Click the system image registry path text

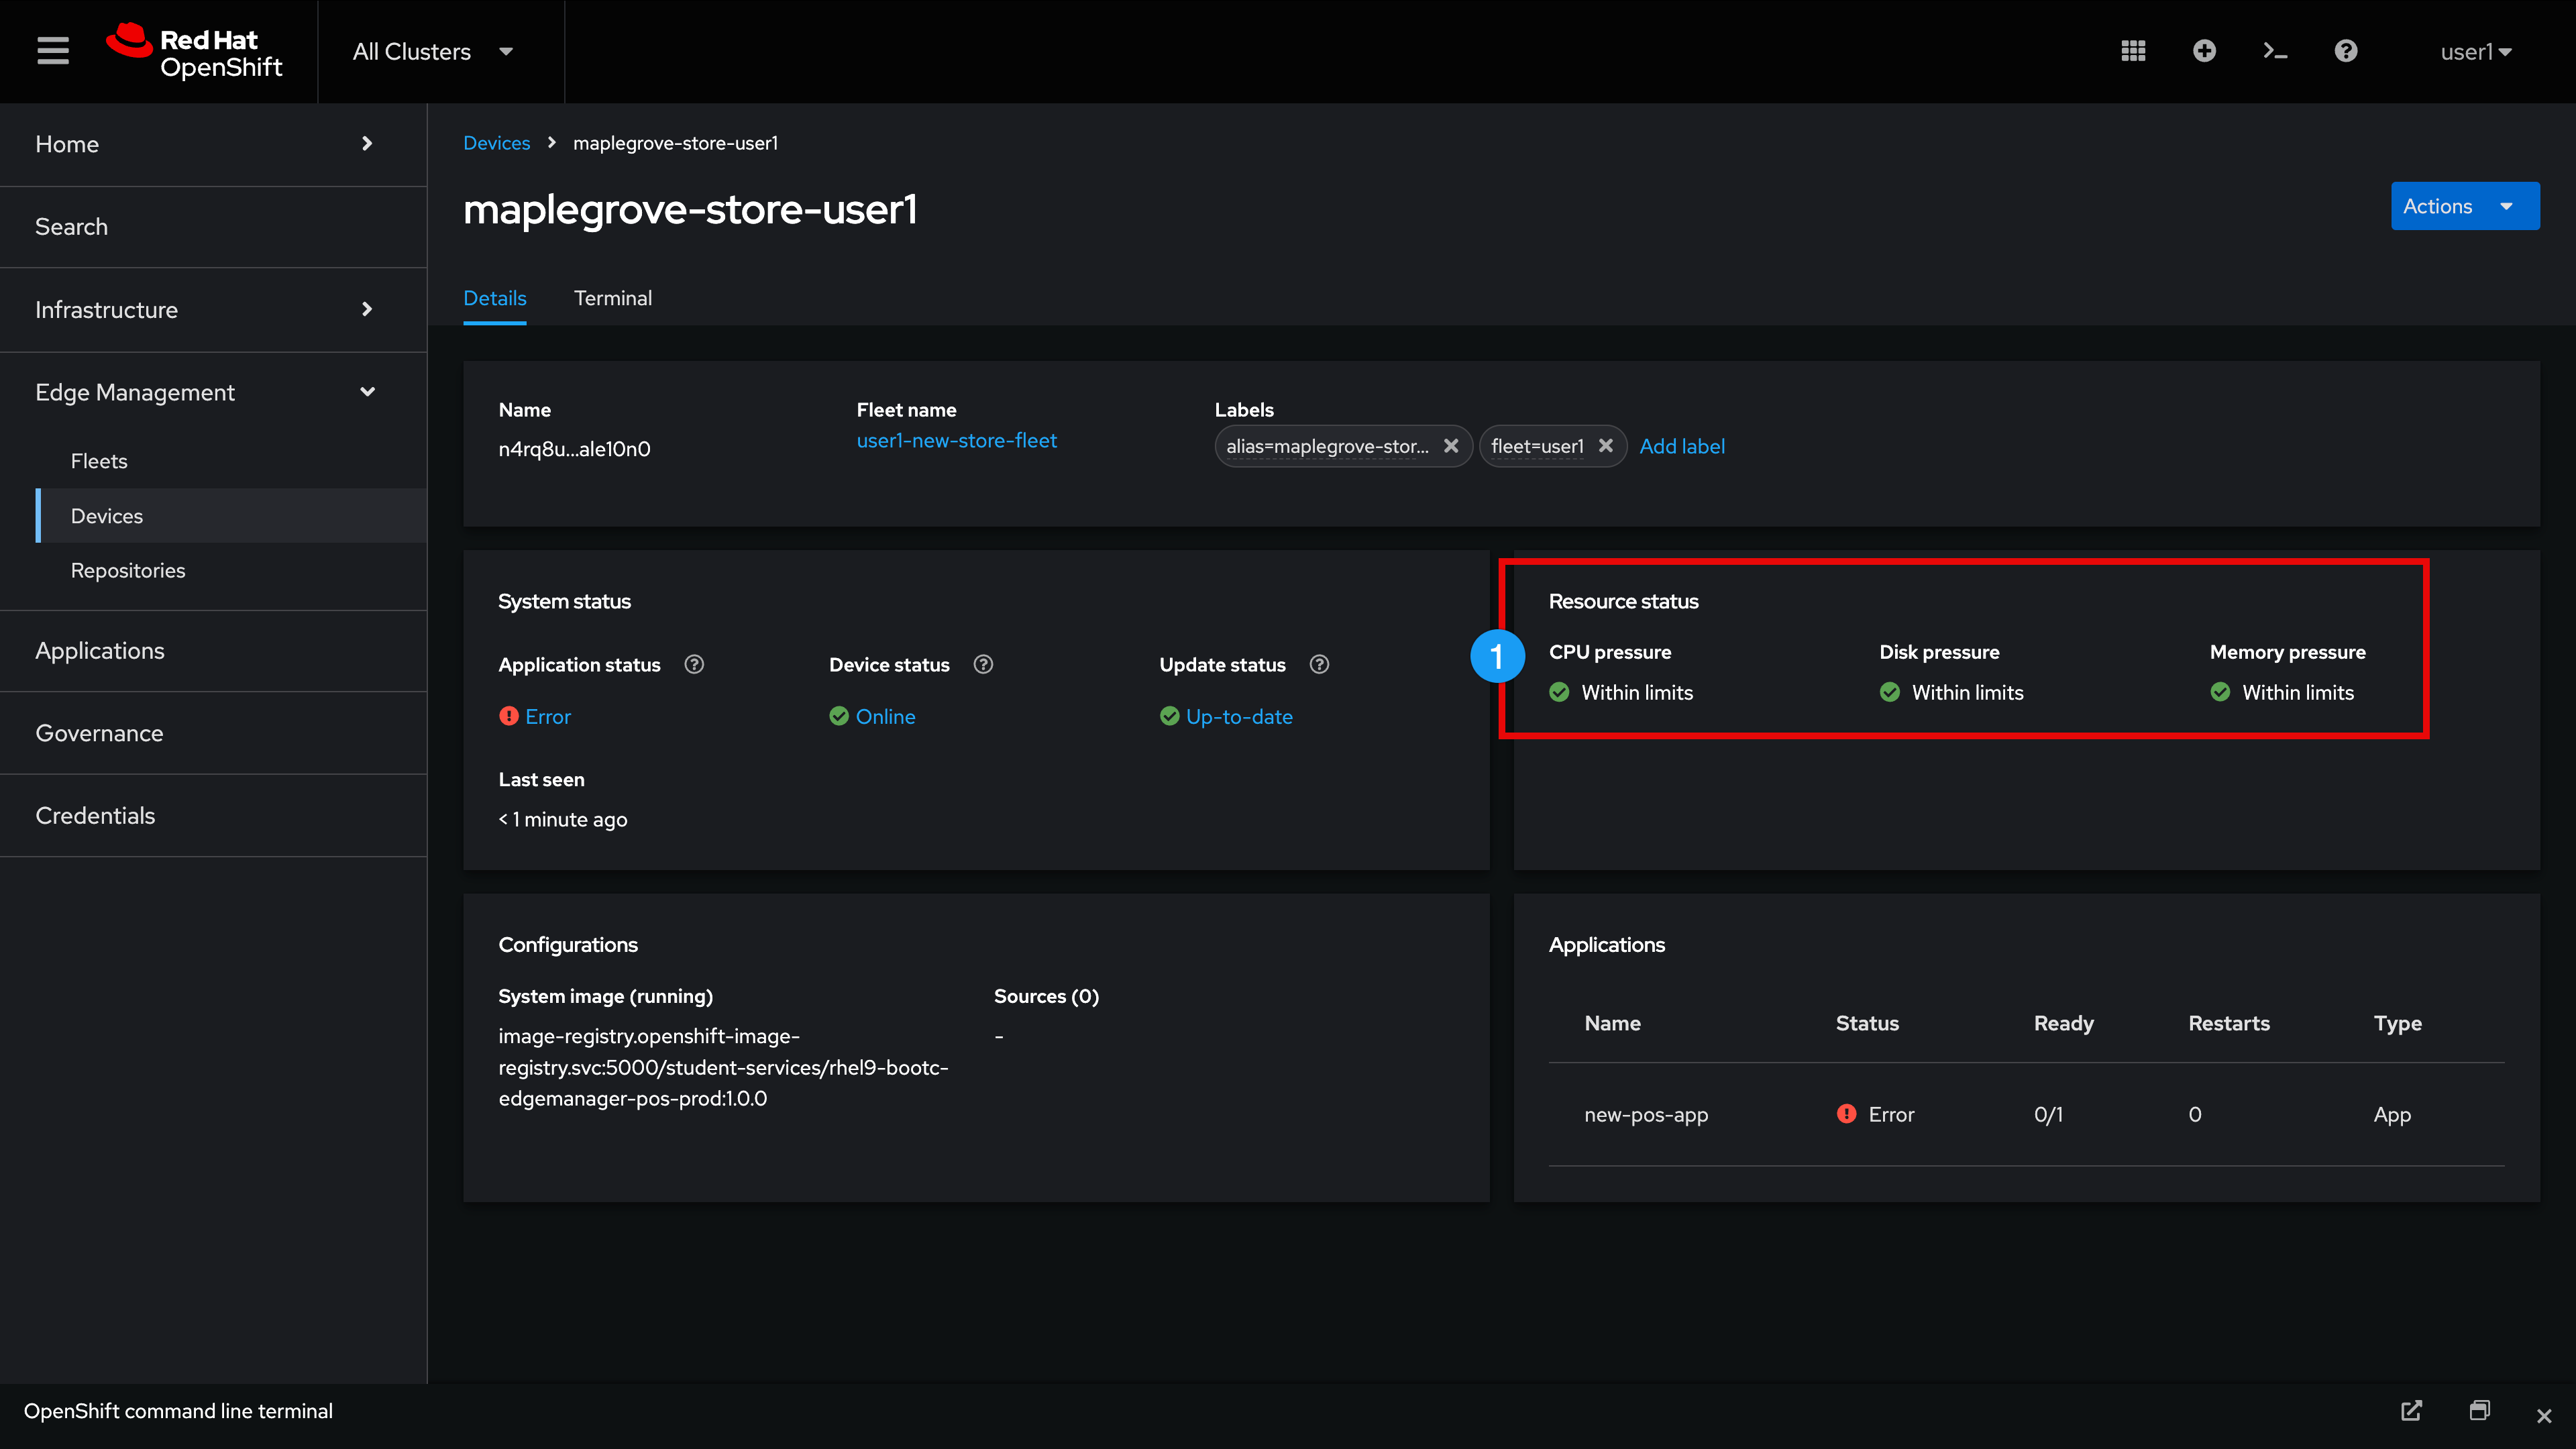click(x=723, y=1067)
